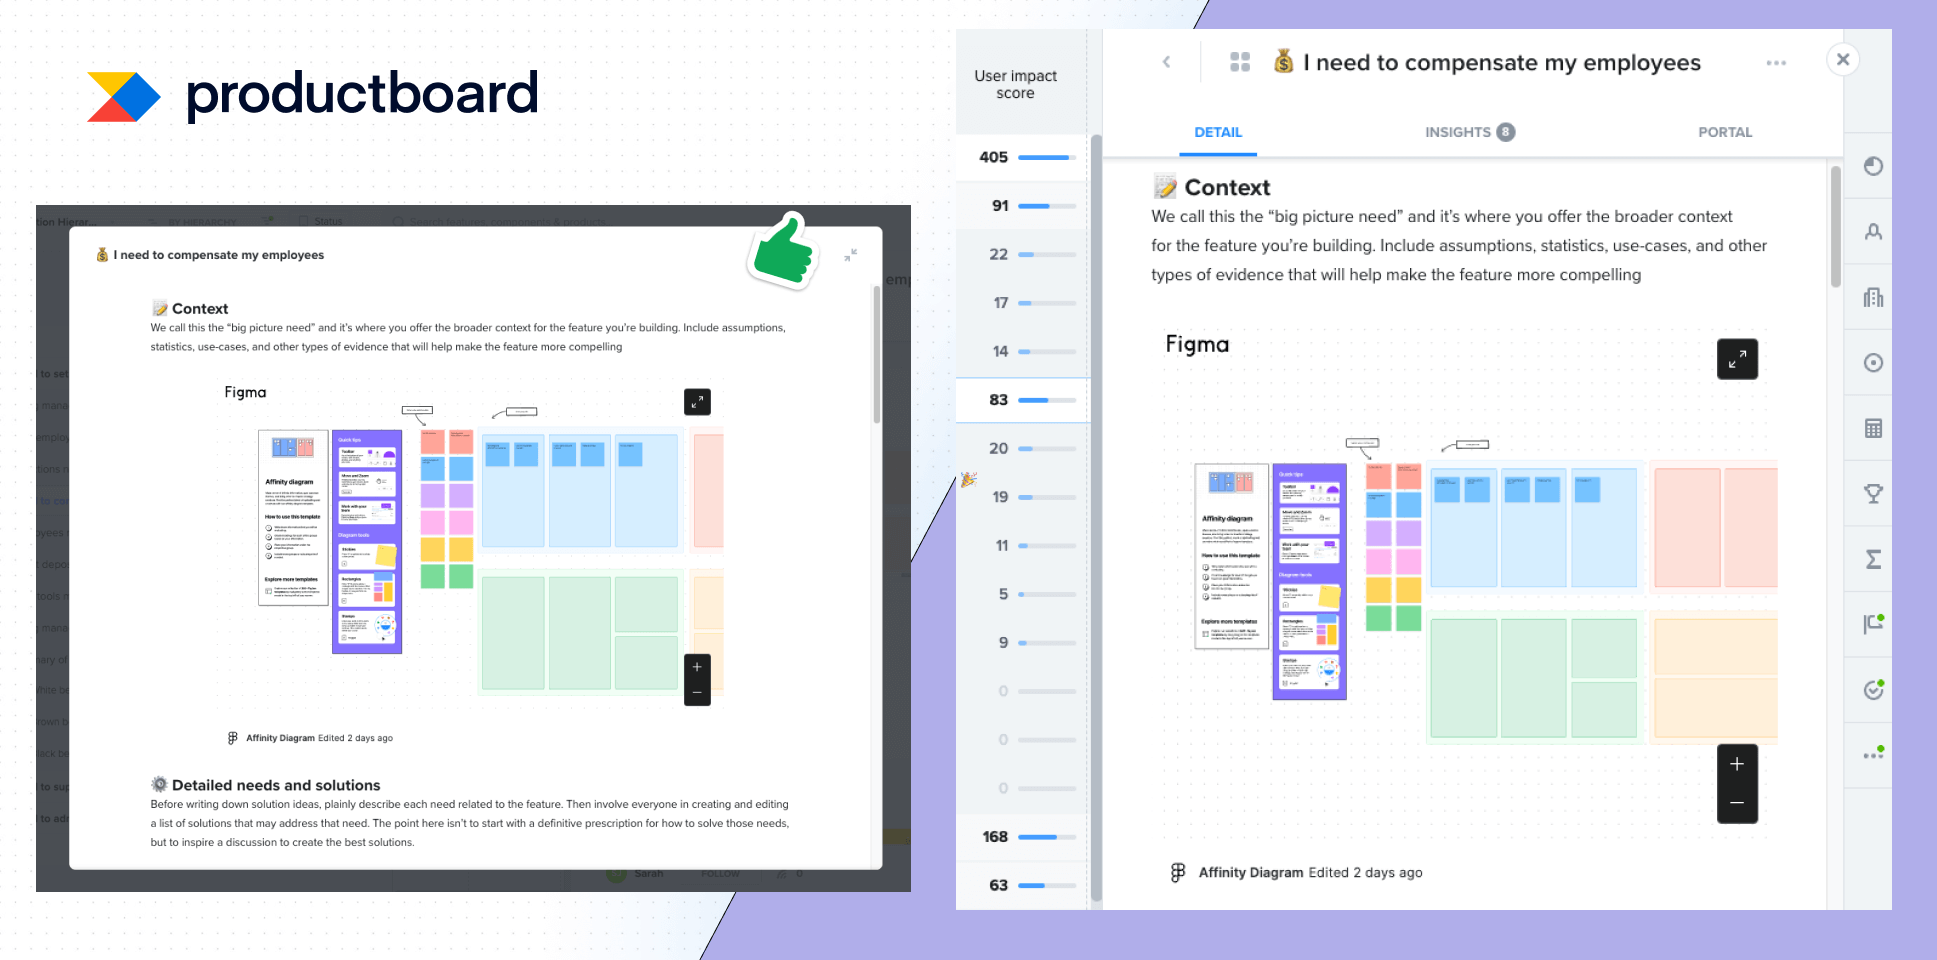The width and height of the screenshot is (1937, 960).
Task: Click the impact score slider for 91
Action: (x=1047, y=206)
